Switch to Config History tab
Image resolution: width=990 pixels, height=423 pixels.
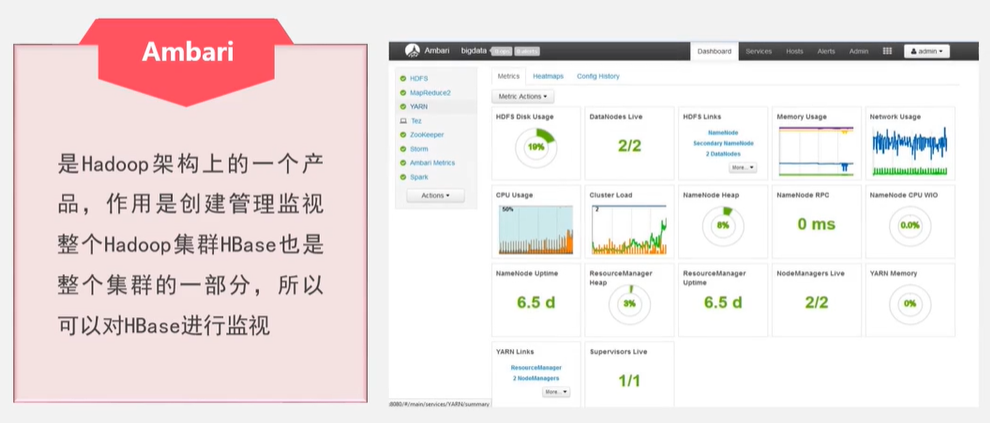coord(598,76)
